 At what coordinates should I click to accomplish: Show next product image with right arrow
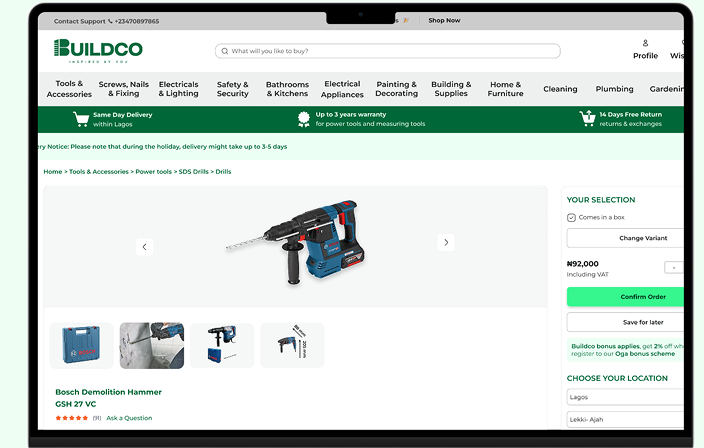click(x=445, y=243)
